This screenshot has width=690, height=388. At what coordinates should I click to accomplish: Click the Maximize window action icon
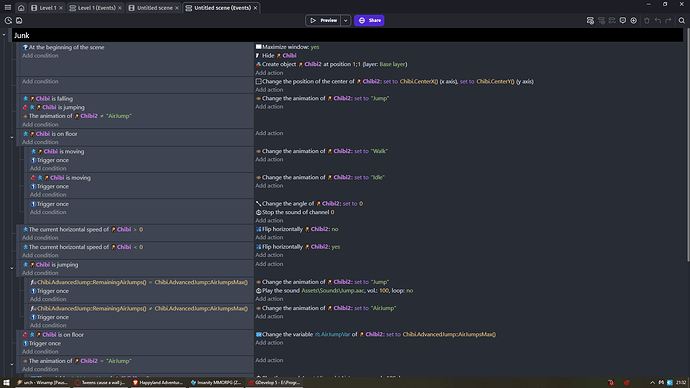click(x=258, y=47)
